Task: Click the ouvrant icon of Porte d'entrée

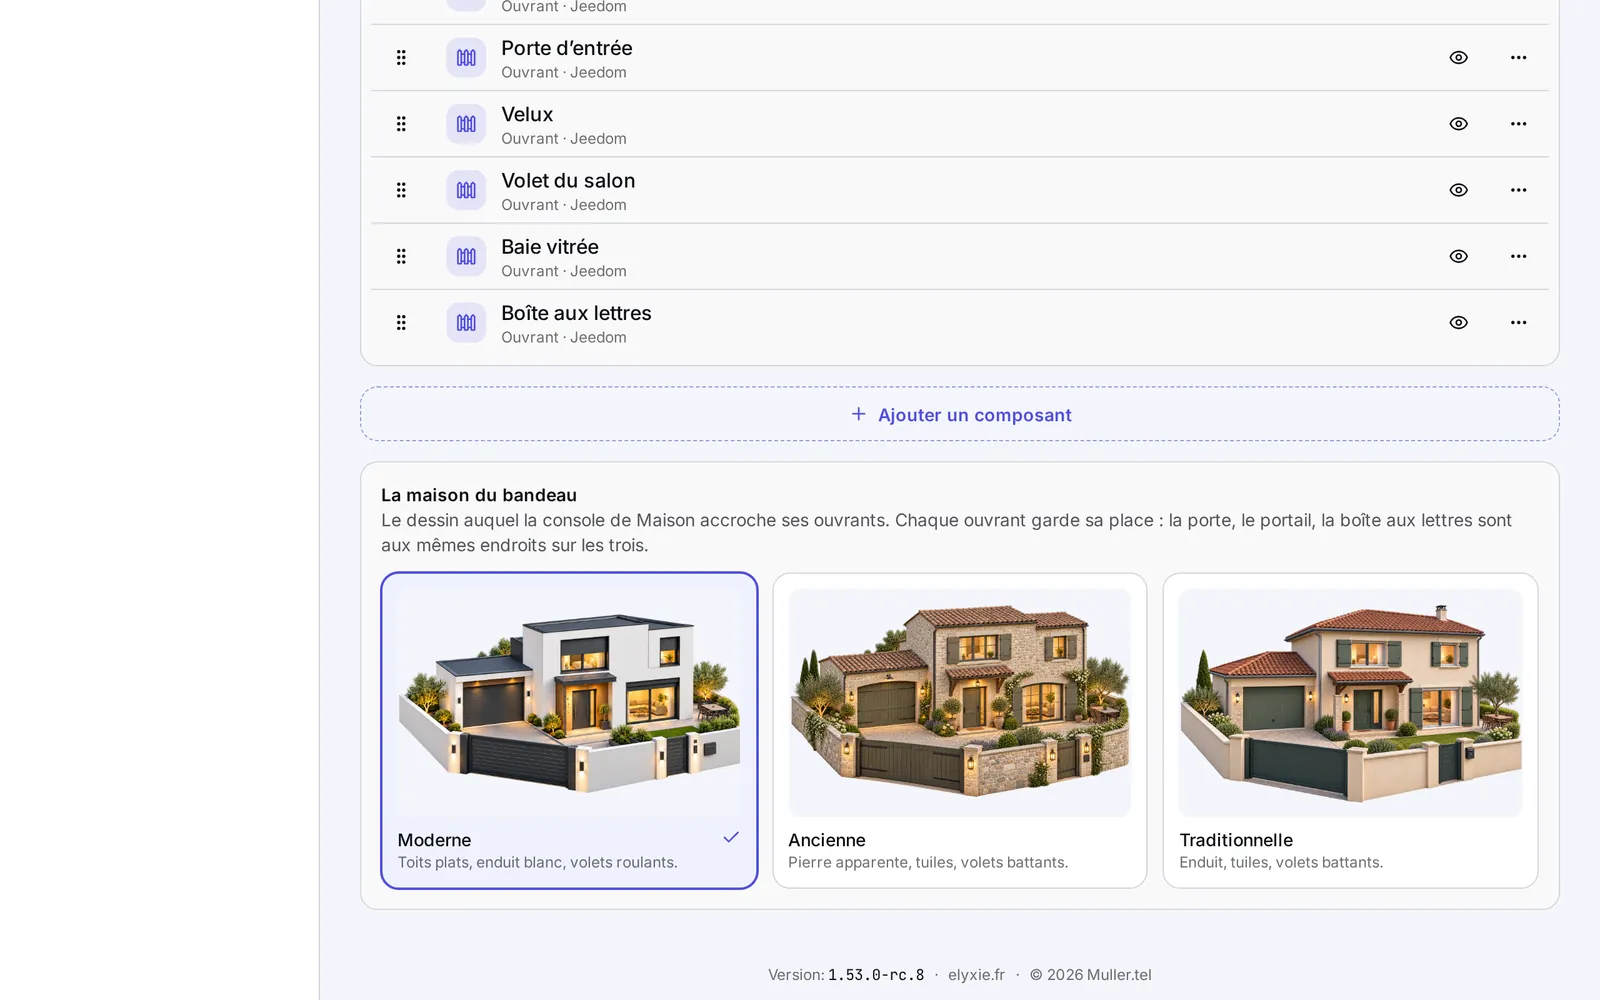Action: pos(466,58)
